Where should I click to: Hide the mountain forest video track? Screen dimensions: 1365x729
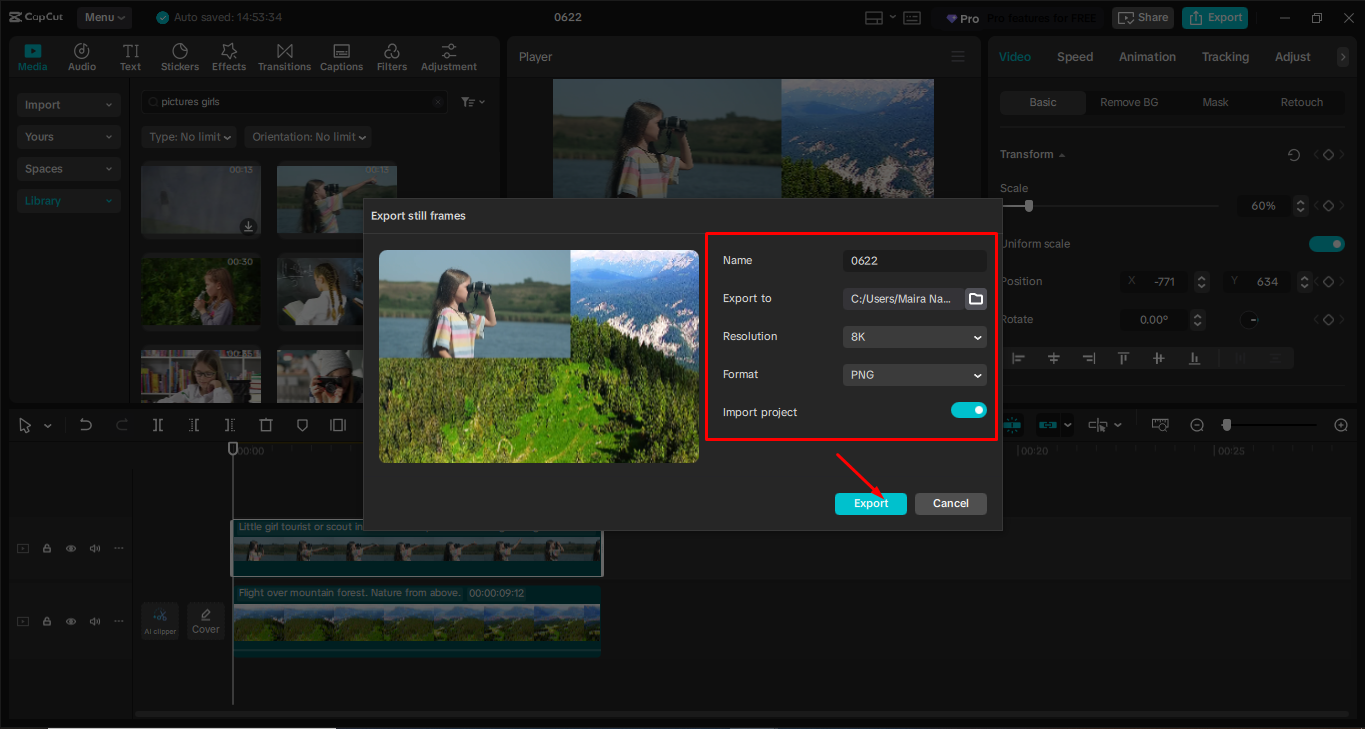click(70, 620)
